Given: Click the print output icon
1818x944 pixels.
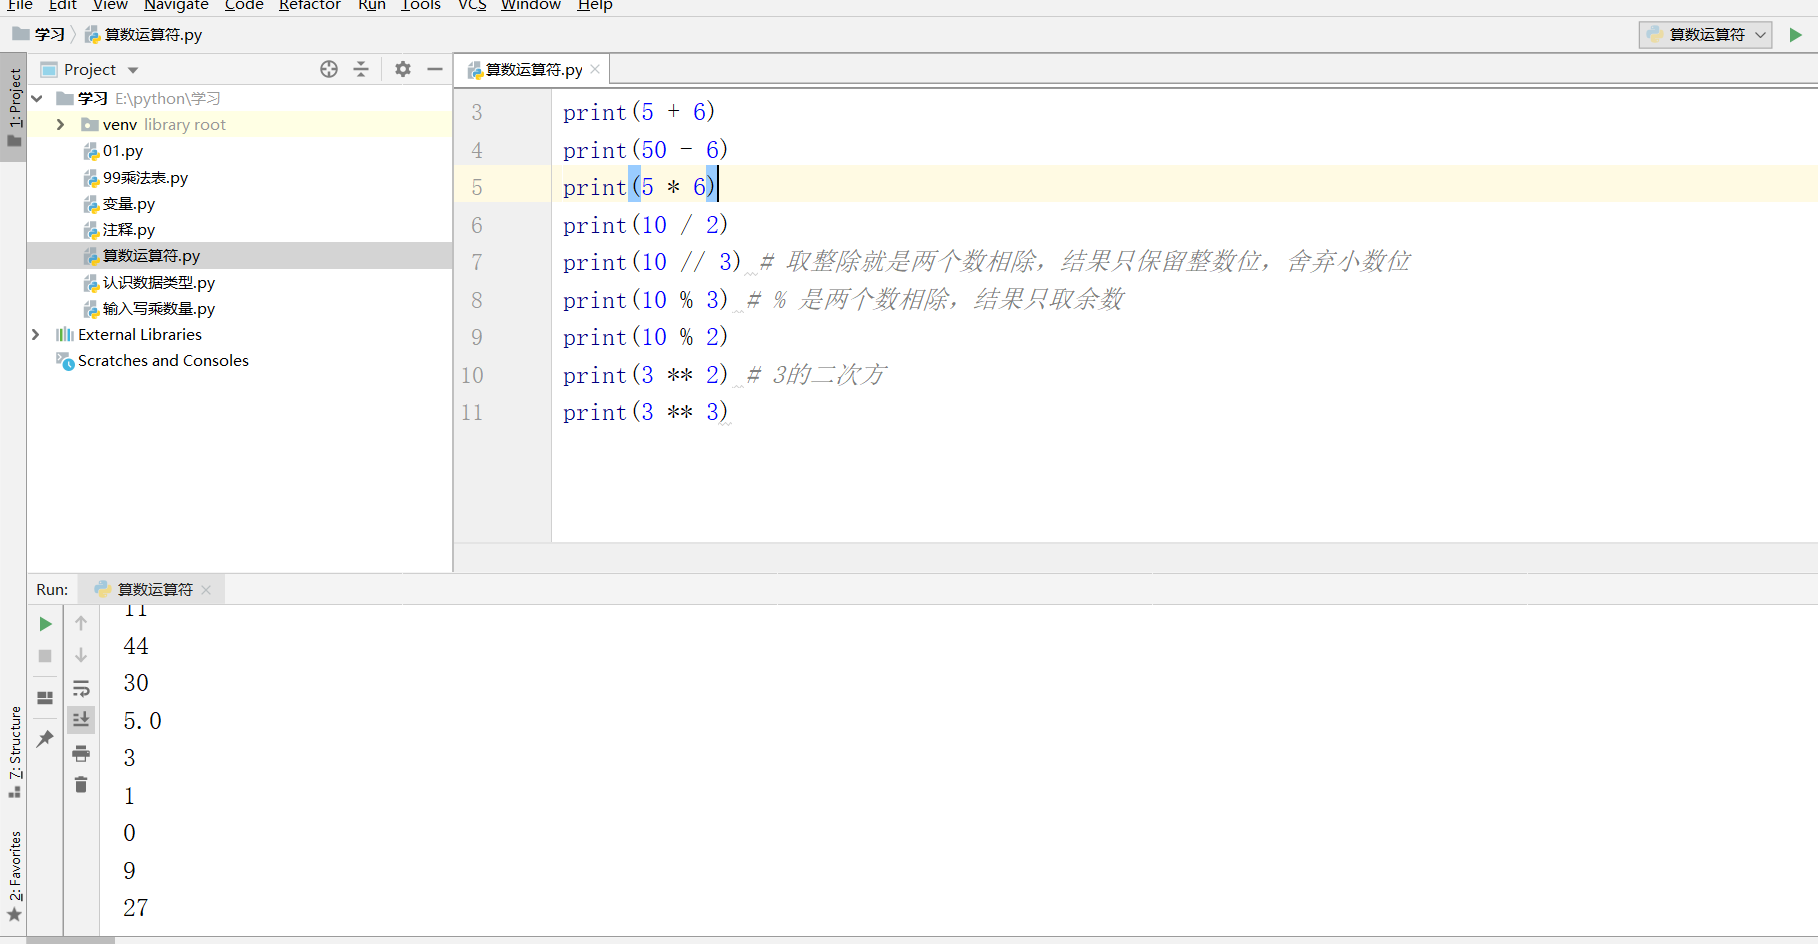Looking at the screenshot, I should click(x=81, y=753).
